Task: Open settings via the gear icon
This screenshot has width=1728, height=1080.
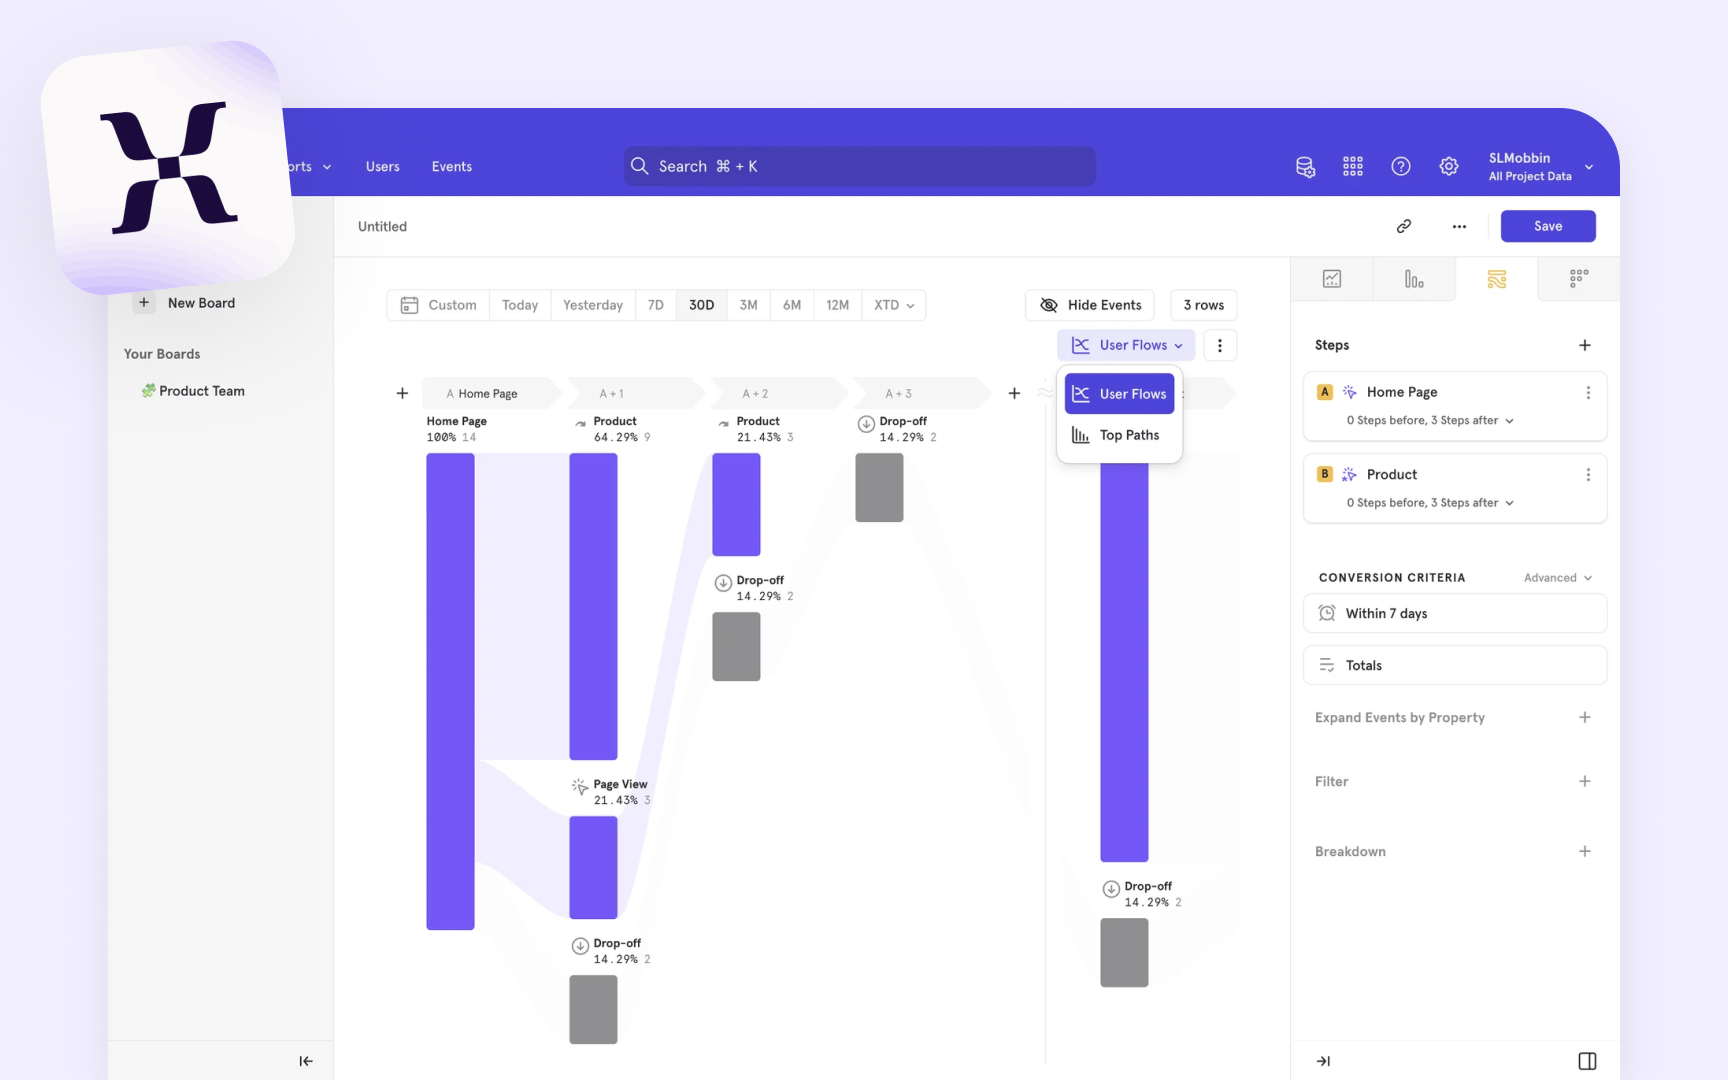Action: coord(1449,166)
